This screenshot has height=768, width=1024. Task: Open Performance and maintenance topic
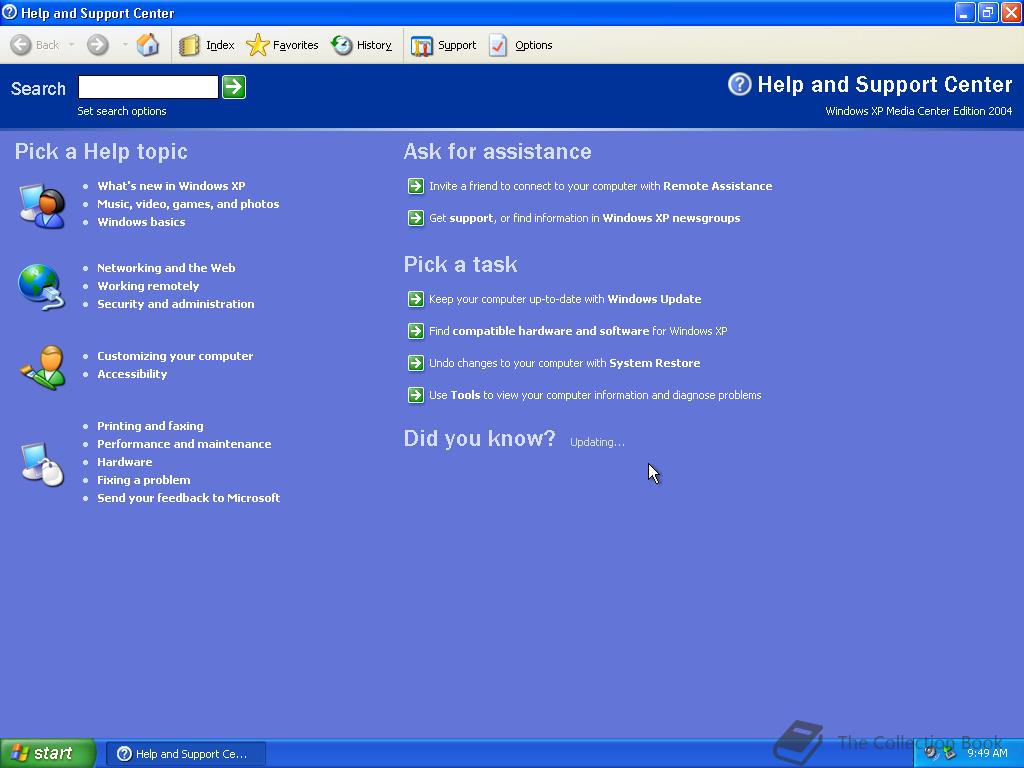click(184, 444)
